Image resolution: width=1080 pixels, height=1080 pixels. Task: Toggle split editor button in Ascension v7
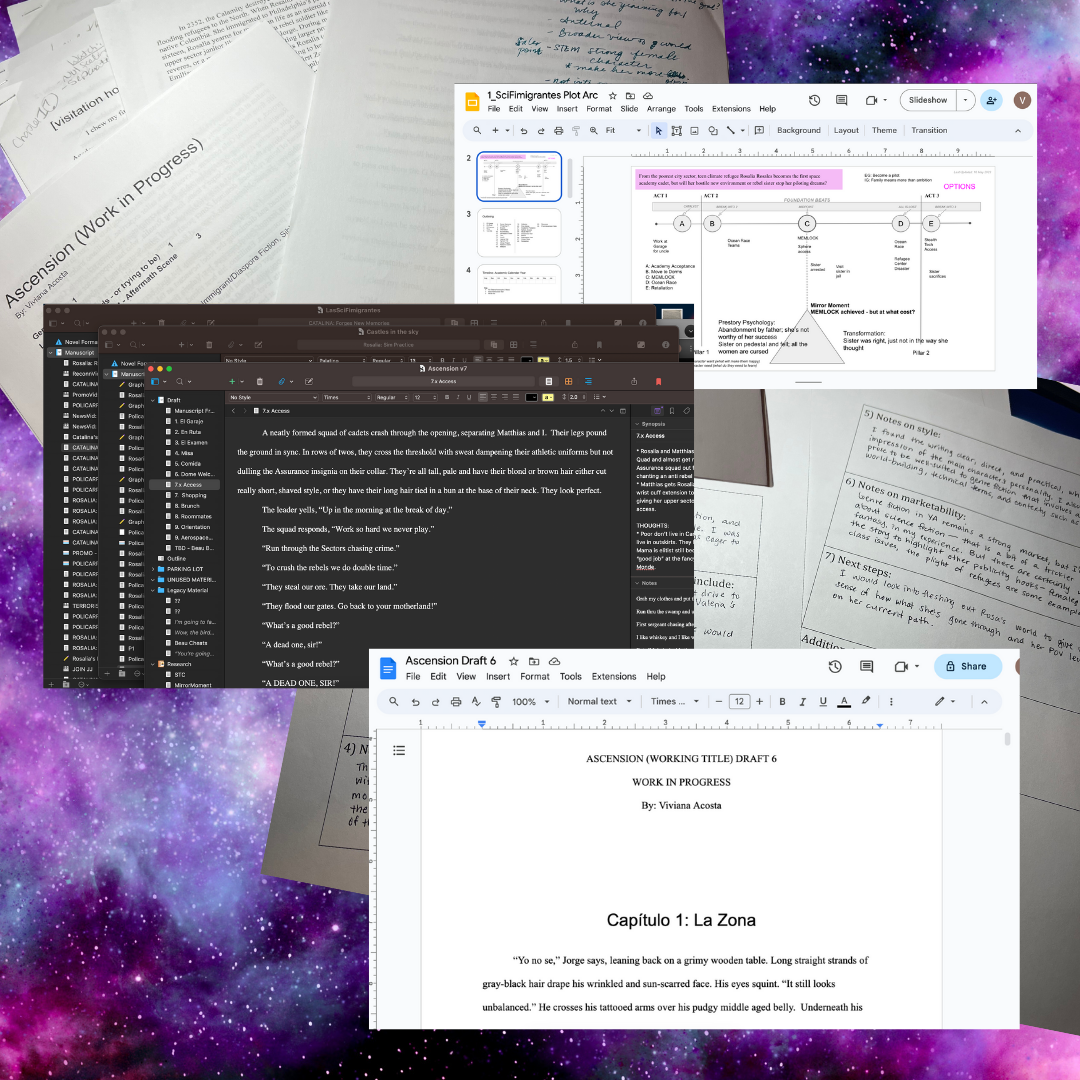(623, 411)
